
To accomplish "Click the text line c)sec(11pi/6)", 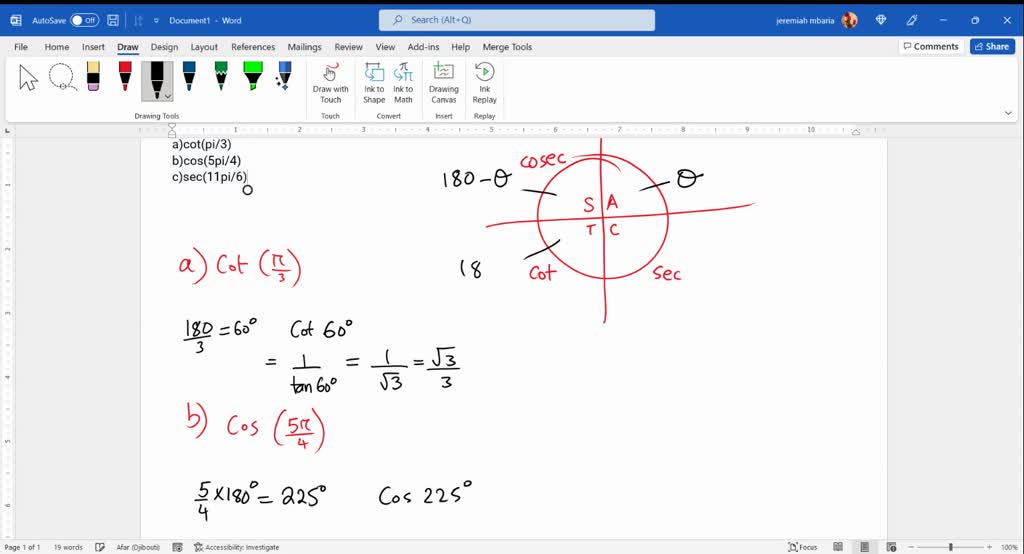I will 210,177.
